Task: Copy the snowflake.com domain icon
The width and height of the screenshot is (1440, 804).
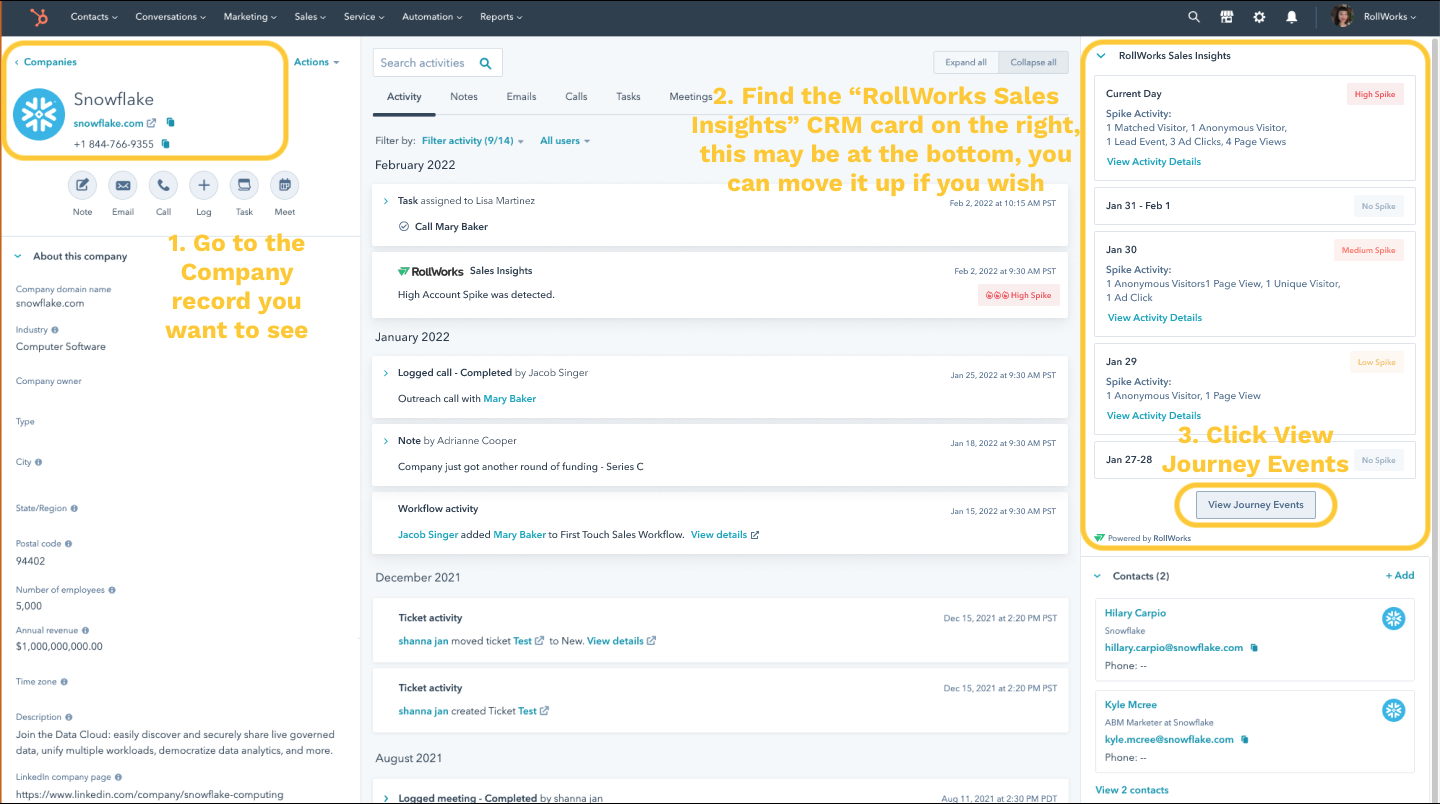Action: tap(171, 123)
